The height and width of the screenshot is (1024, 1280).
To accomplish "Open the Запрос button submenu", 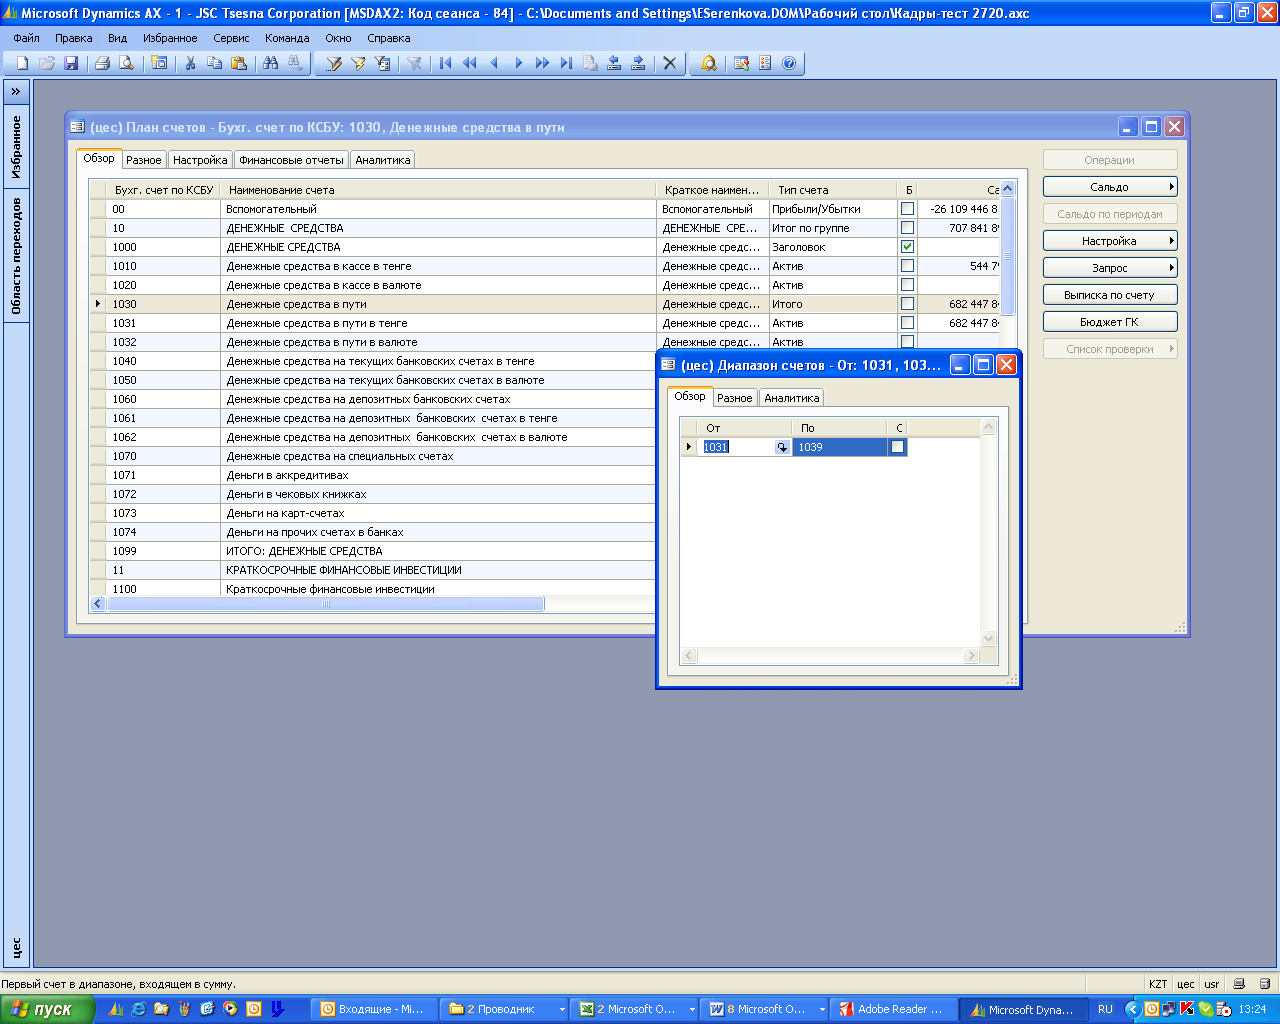I will 1110,268.
